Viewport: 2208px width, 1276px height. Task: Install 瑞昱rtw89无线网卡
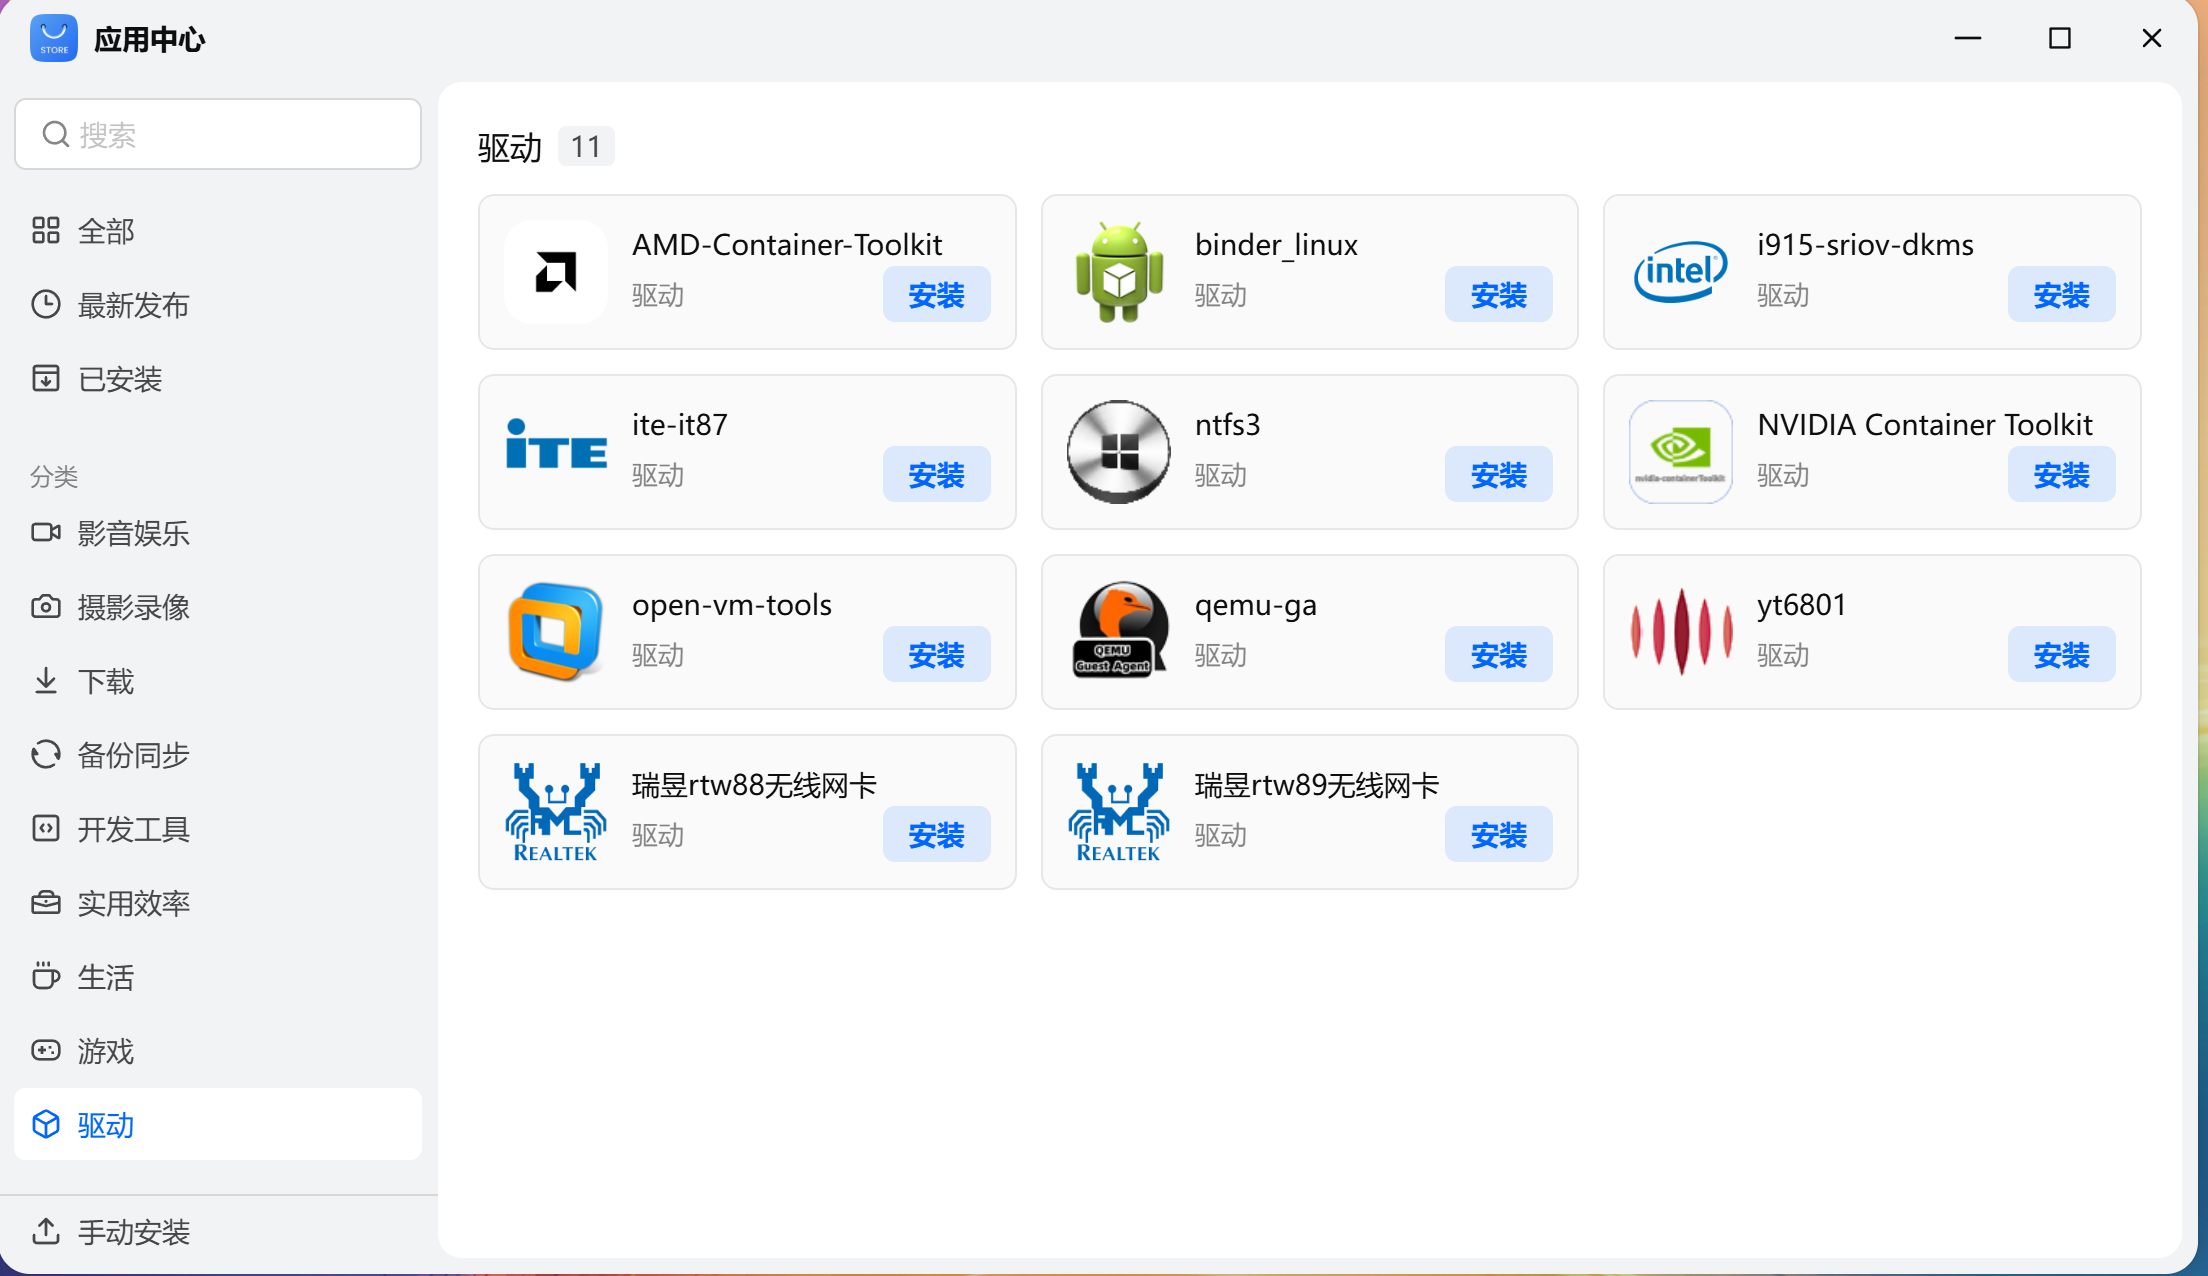(x=1498, y=834)
